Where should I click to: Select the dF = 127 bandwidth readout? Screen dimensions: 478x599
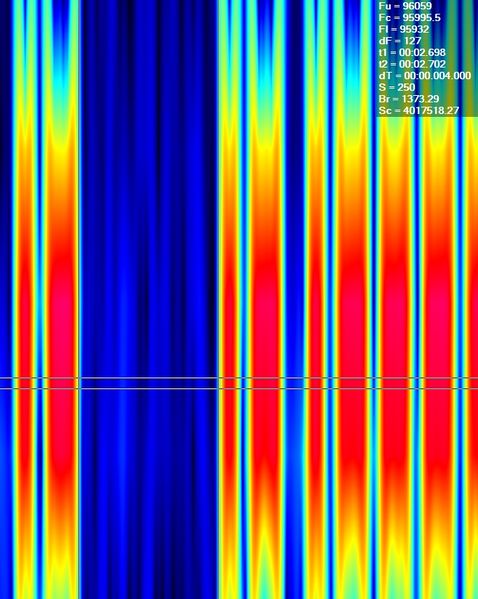coord(400,40)
